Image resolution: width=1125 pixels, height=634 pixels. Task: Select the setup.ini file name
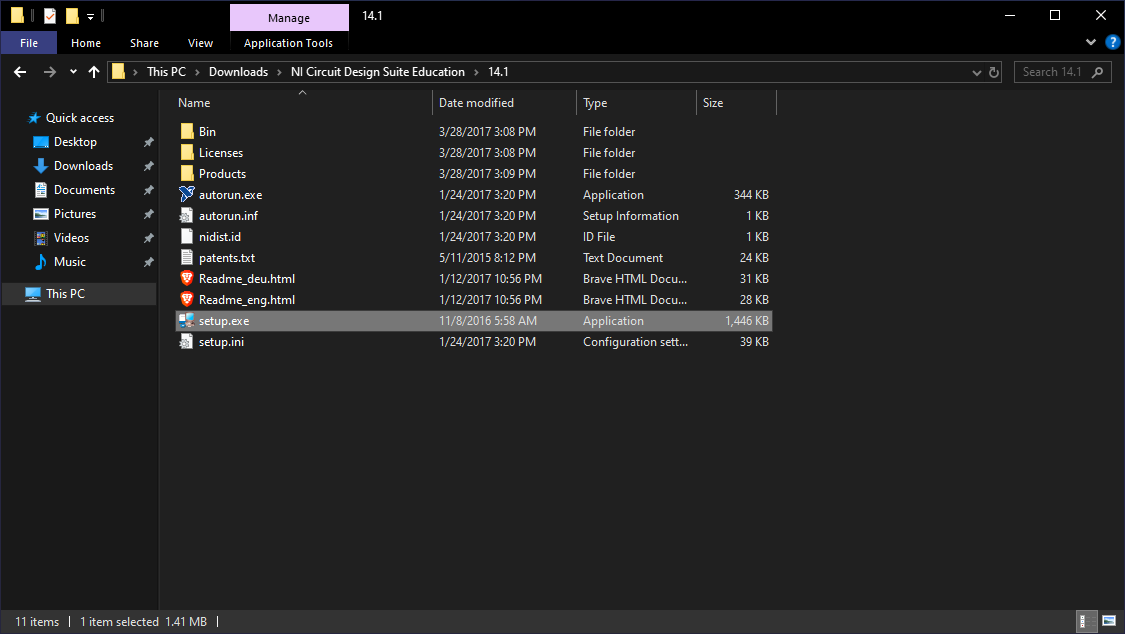221,341
